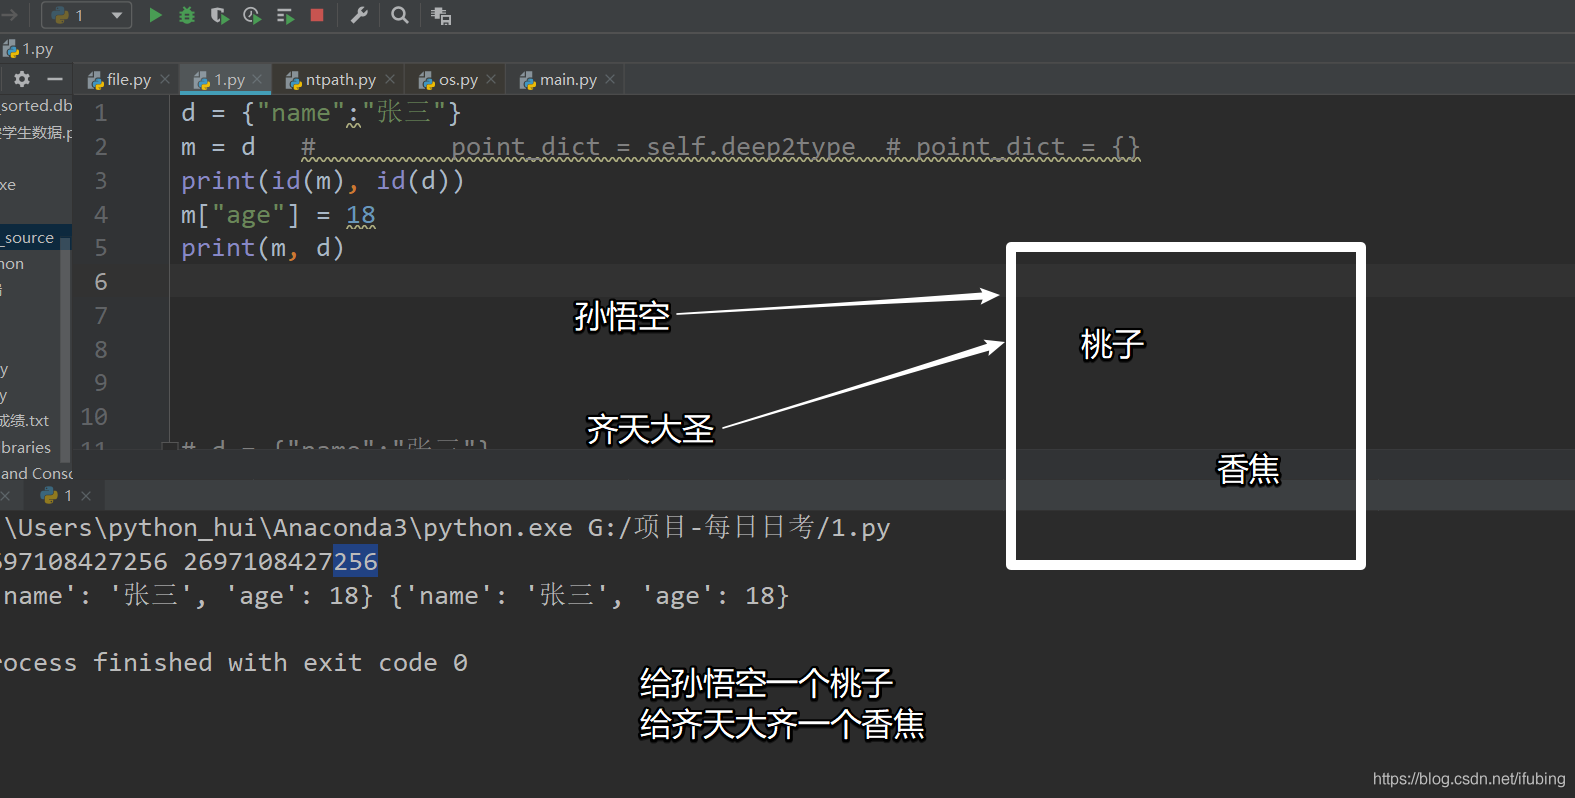Close the file.py tab
1575x798 pixels.
[x=165, y=79]
